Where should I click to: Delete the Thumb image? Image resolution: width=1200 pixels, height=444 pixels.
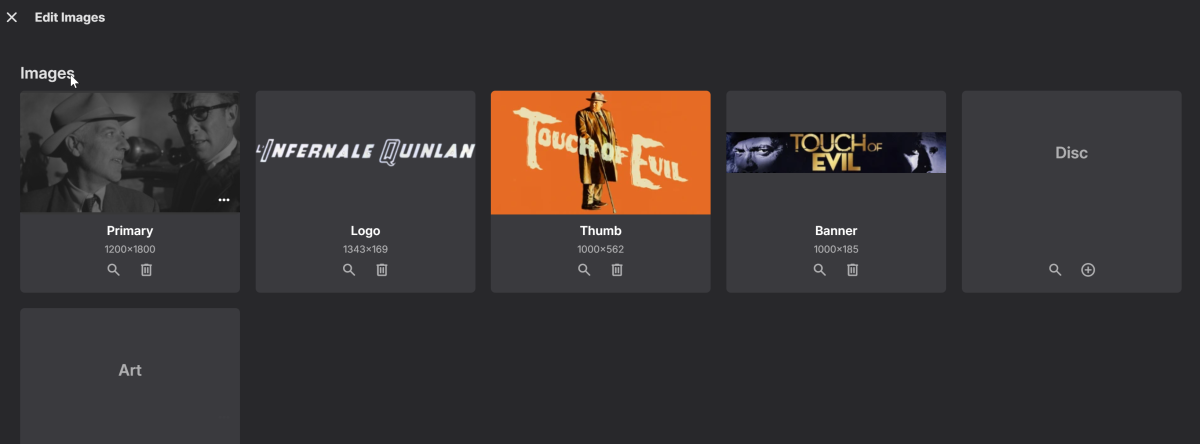tap(617, 270)
